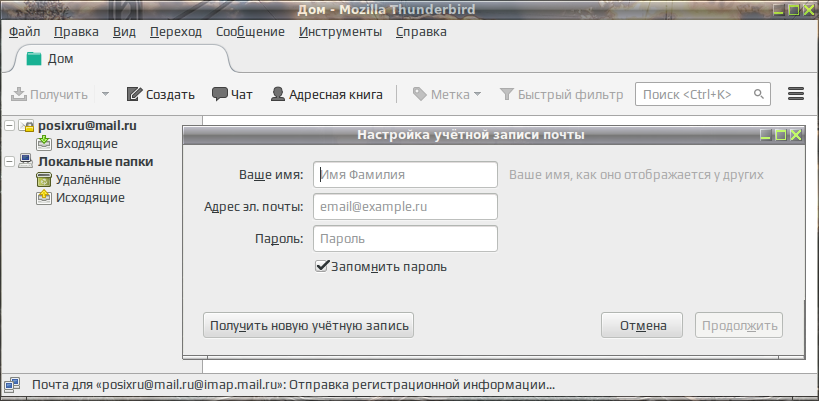Open the Переход menu

(176, 32)
